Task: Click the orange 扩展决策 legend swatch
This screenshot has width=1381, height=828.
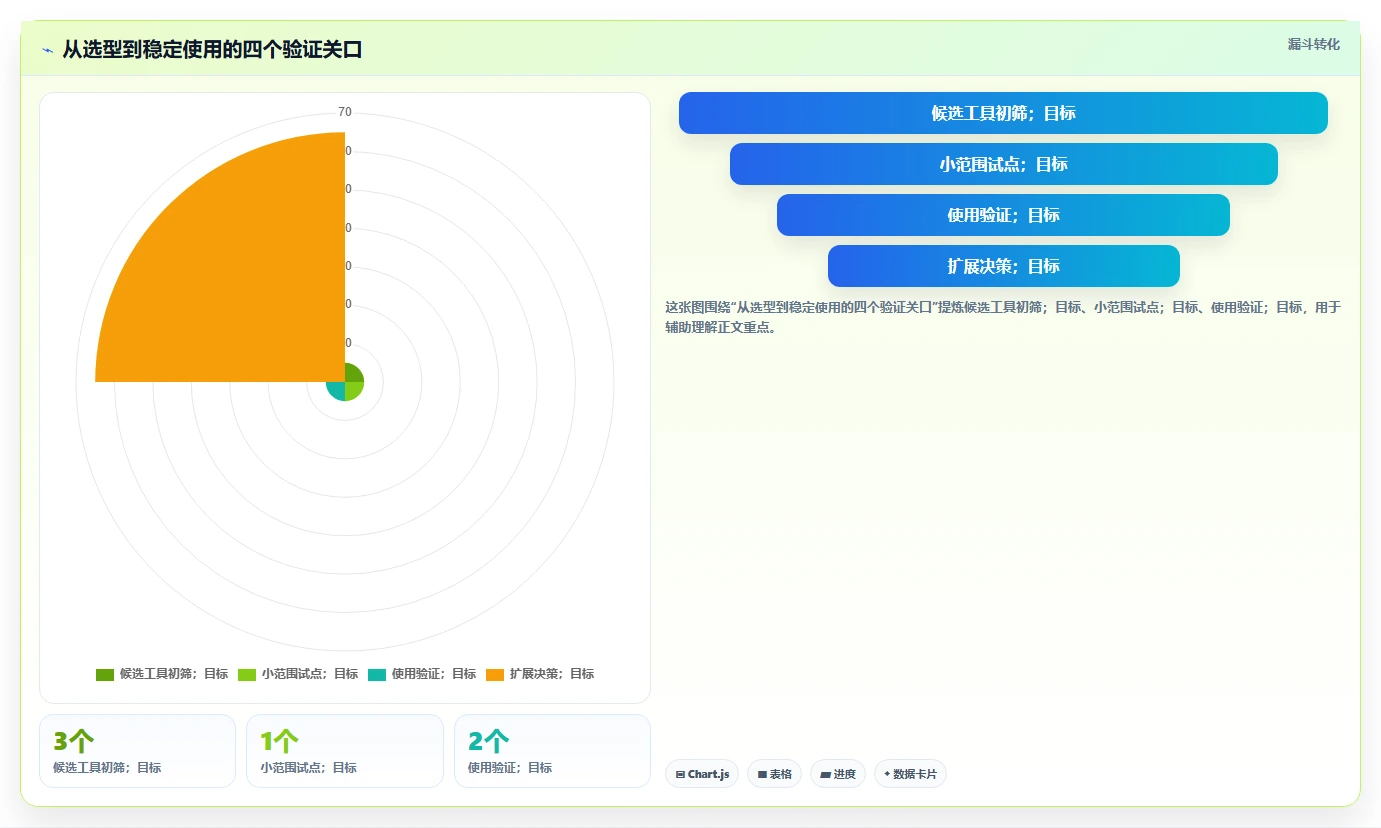Action: [x=495, y=675]
